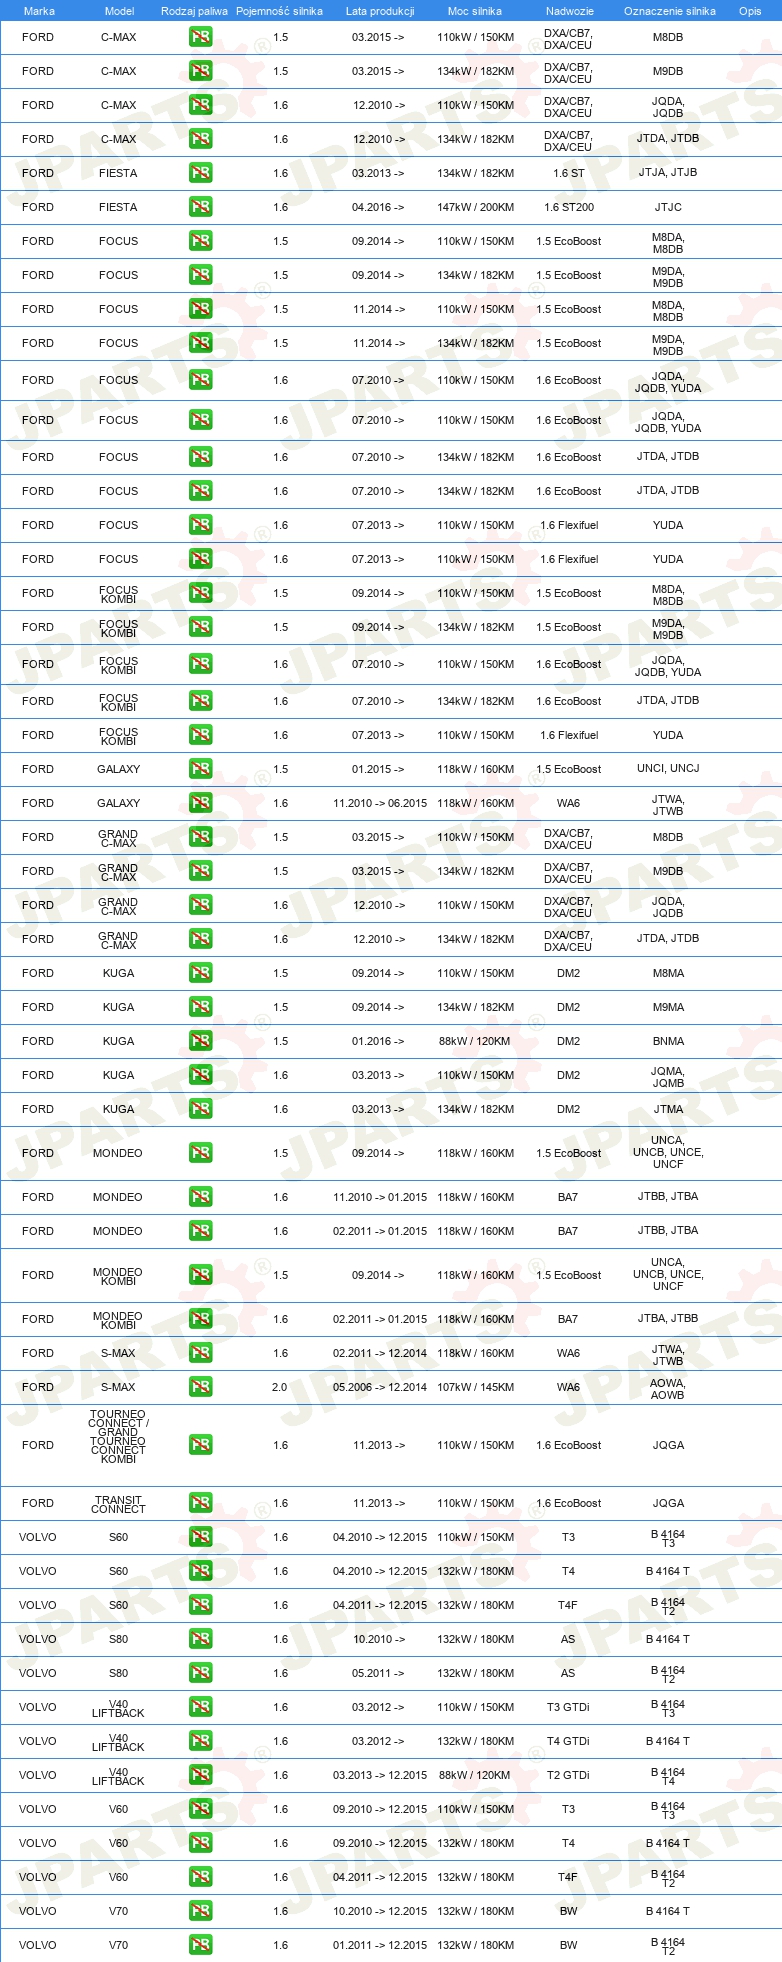The height and width of the screenshot is (1962, 782).
Task: Click the Lata produkcji column header
Action: point(380,11)
